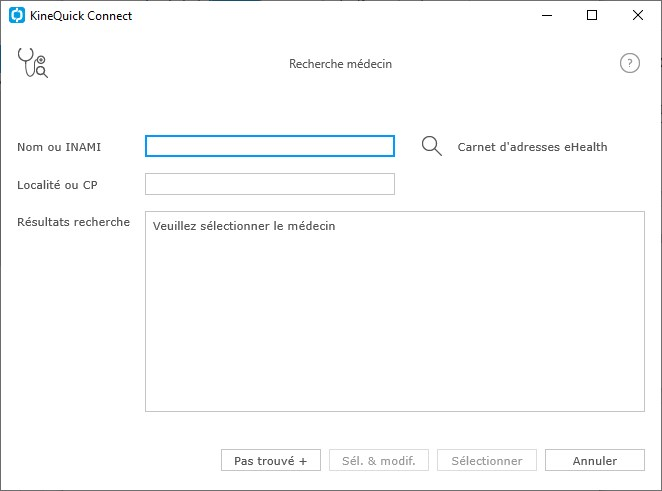Click the Résultats recherche label
This screenshot has height=491, width=662.
(73, 222)
